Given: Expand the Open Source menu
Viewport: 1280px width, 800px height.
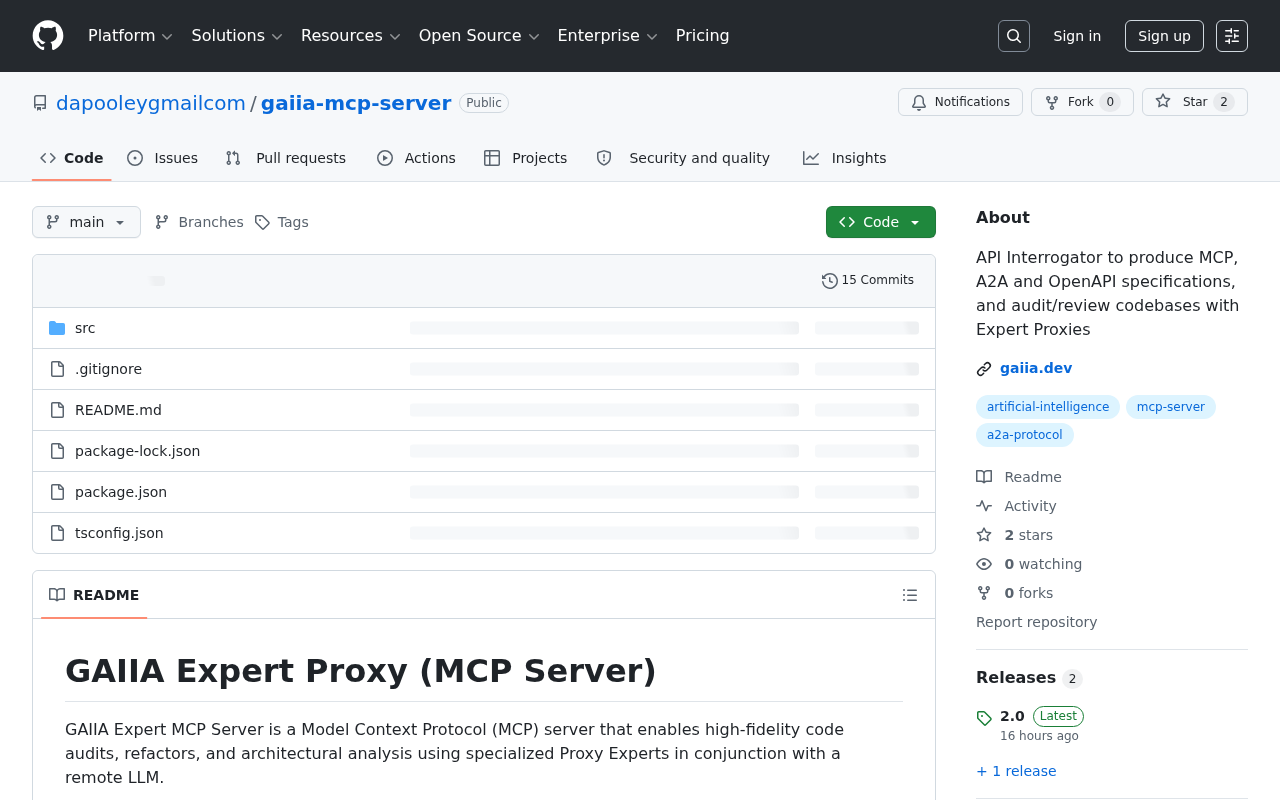Looking at the screenshot, I should (x=480, y=36).
